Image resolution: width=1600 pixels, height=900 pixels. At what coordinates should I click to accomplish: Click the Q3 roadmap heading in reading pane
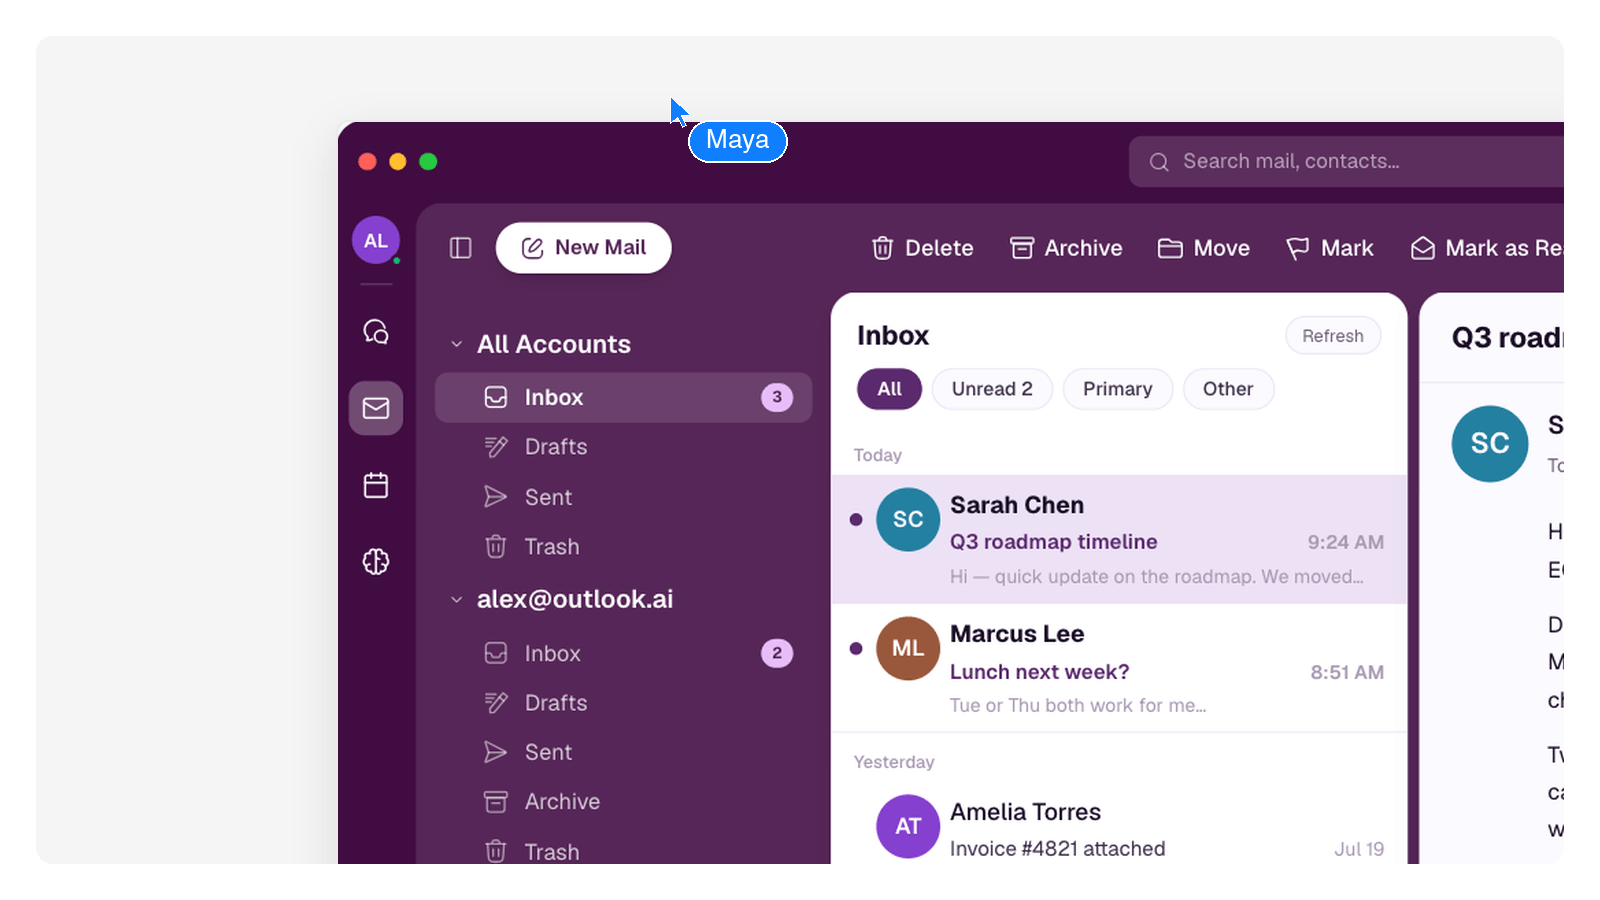(x=1507, y=338)
